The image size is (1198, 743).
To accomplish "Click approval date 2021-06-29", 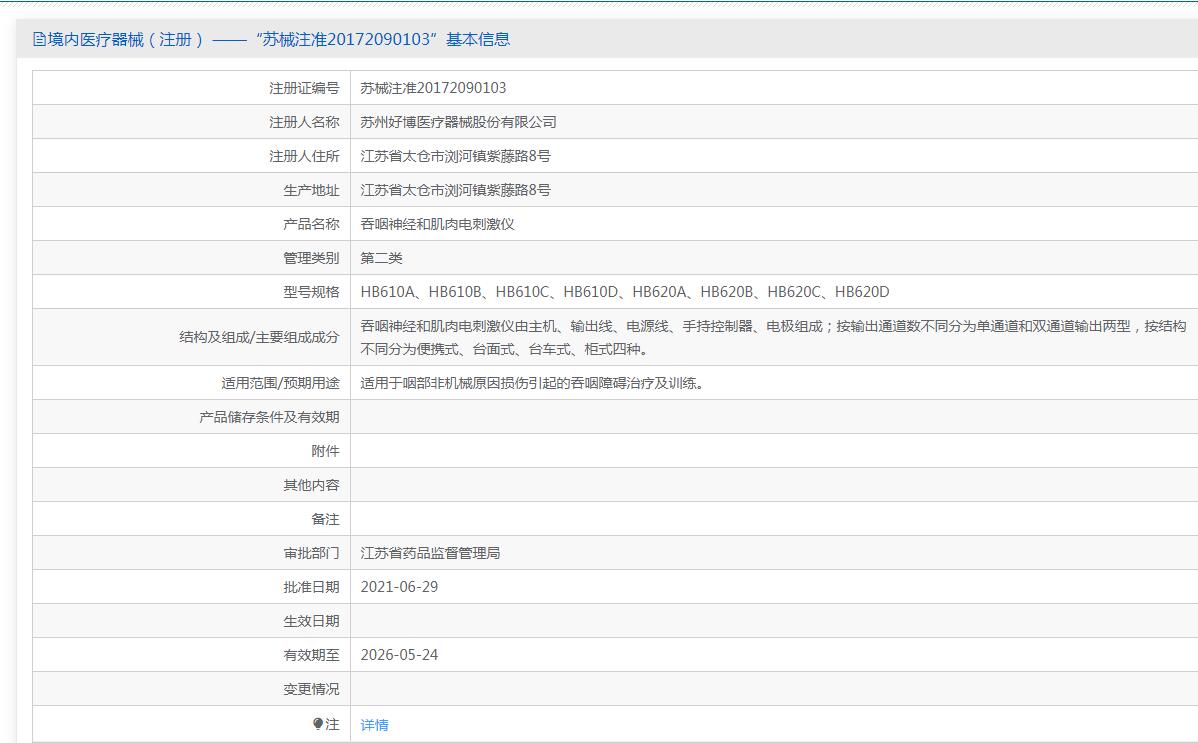I will [x=399, y=587].
